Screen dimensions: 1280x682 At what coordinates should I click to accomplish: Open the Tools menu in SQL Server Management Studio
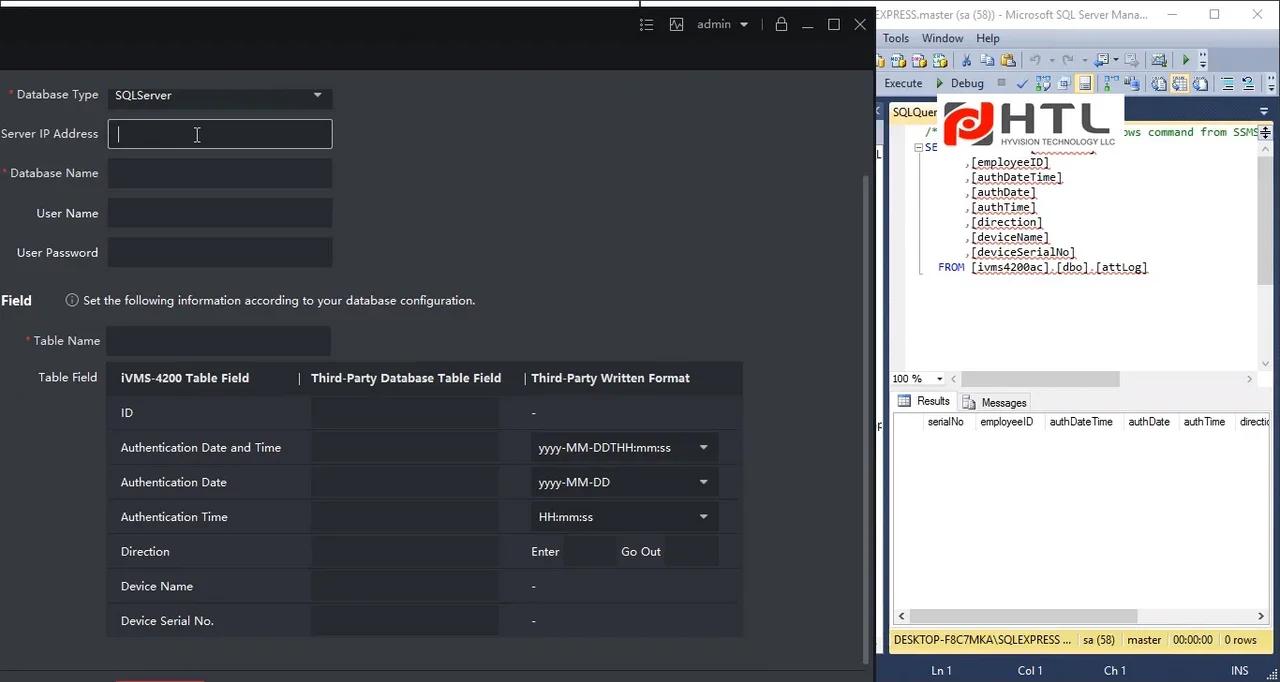tap(895, 38)
